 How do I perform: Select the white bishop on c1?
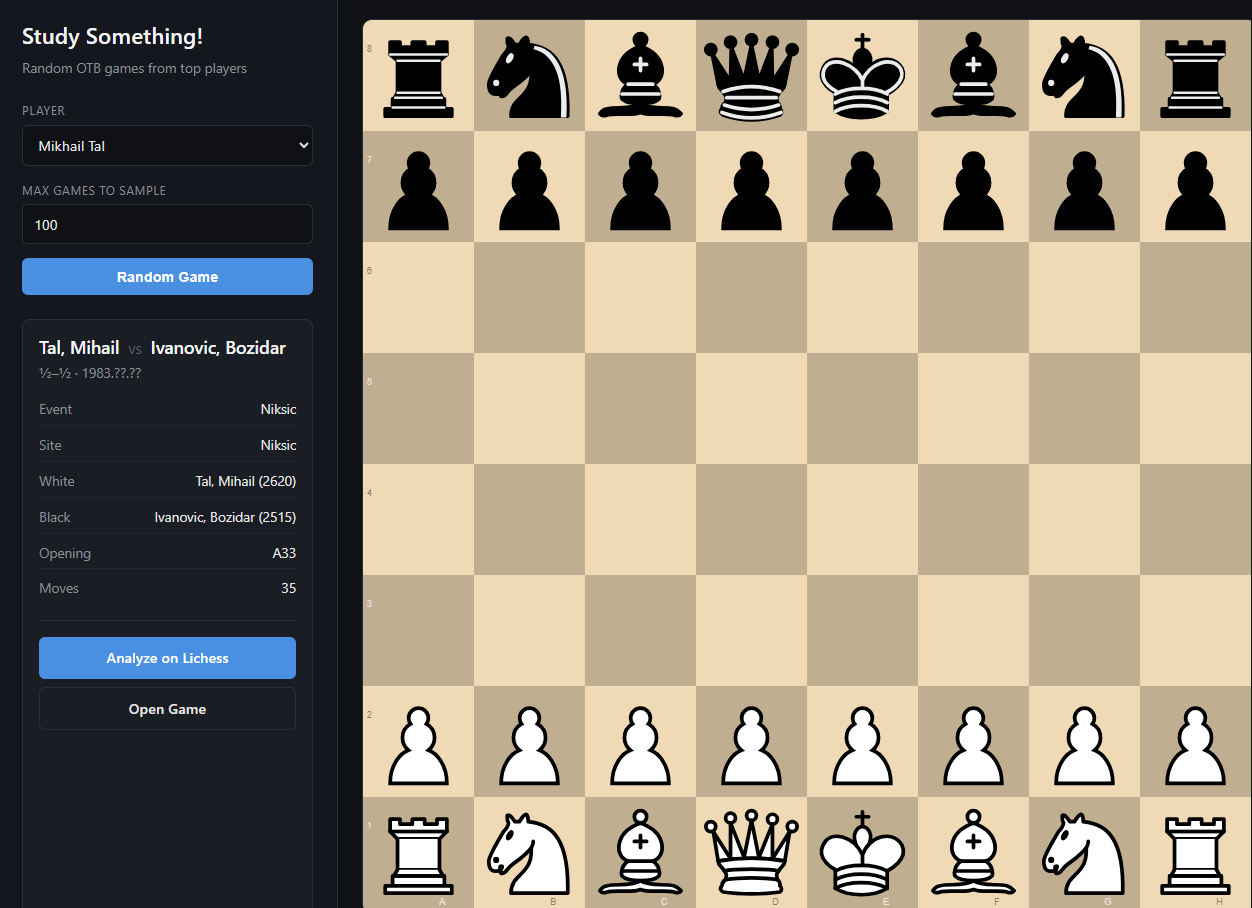pos(640,852)
